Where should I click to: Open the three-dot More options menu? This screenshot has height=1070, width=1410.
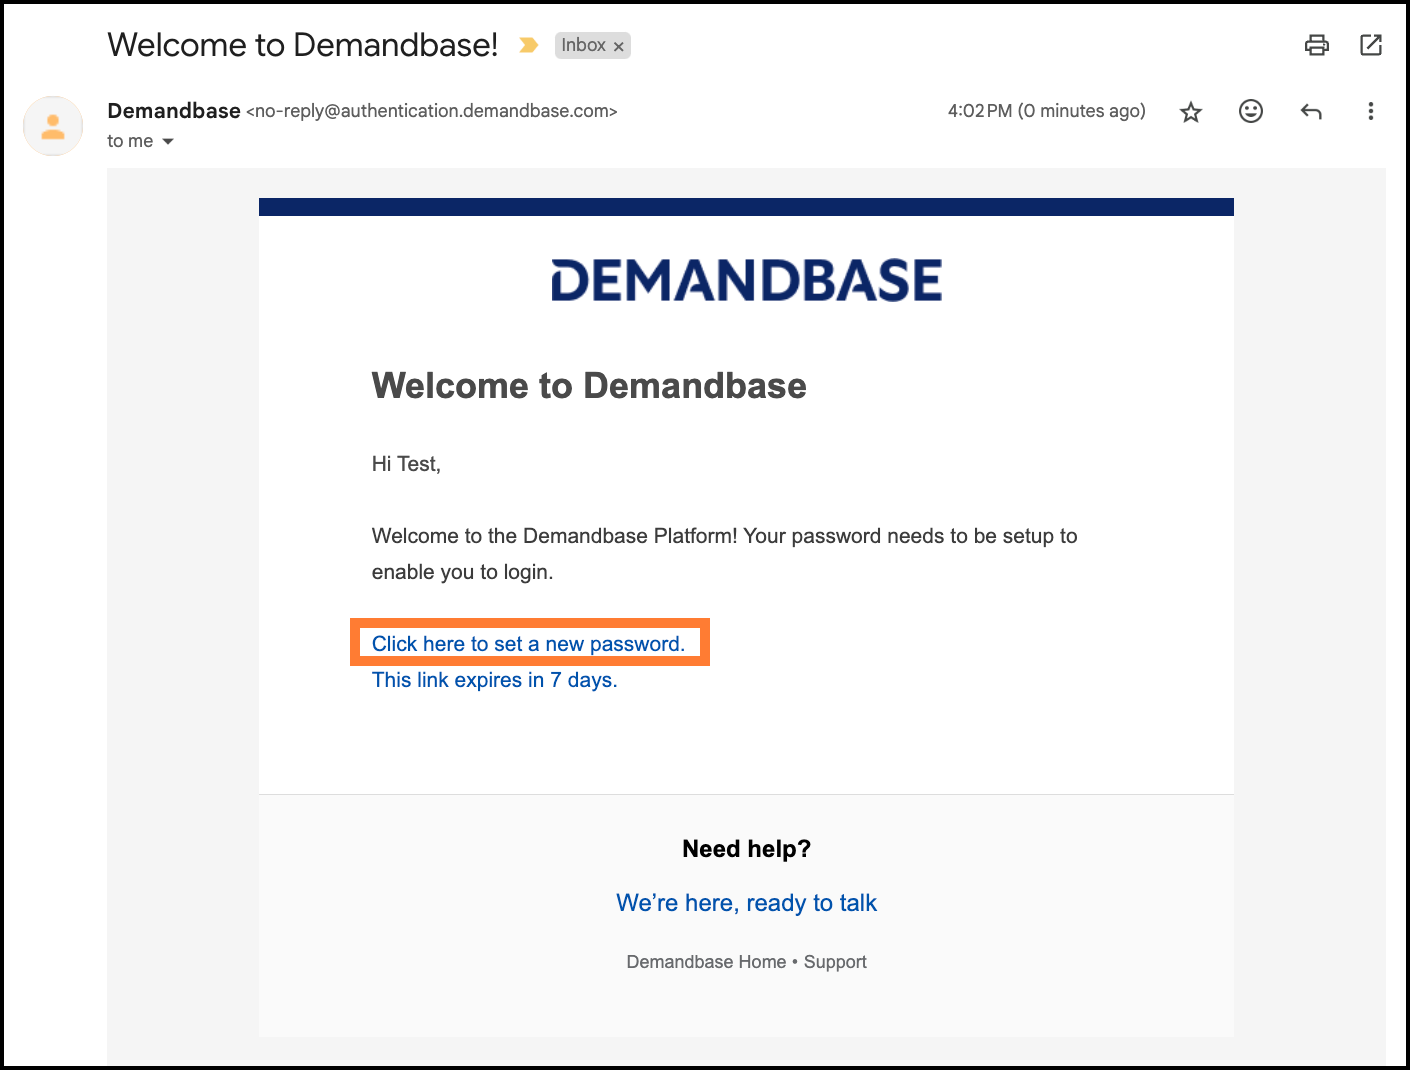(x=1370, y=111)
